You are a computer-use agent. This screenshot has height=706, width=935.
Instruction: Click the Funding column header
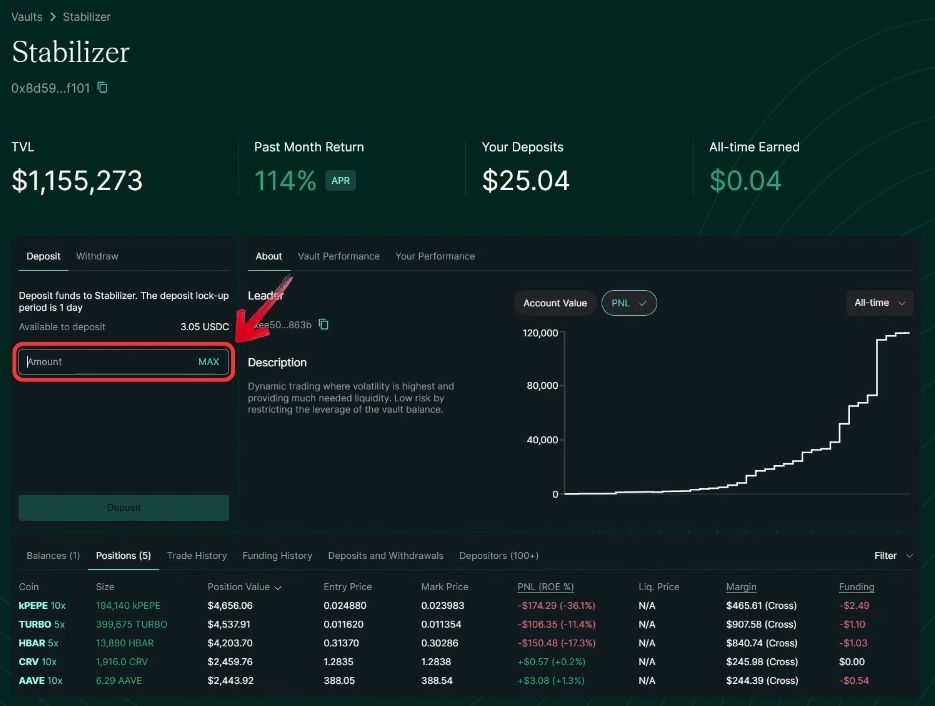pyautogui.click(x=857, y=587)
